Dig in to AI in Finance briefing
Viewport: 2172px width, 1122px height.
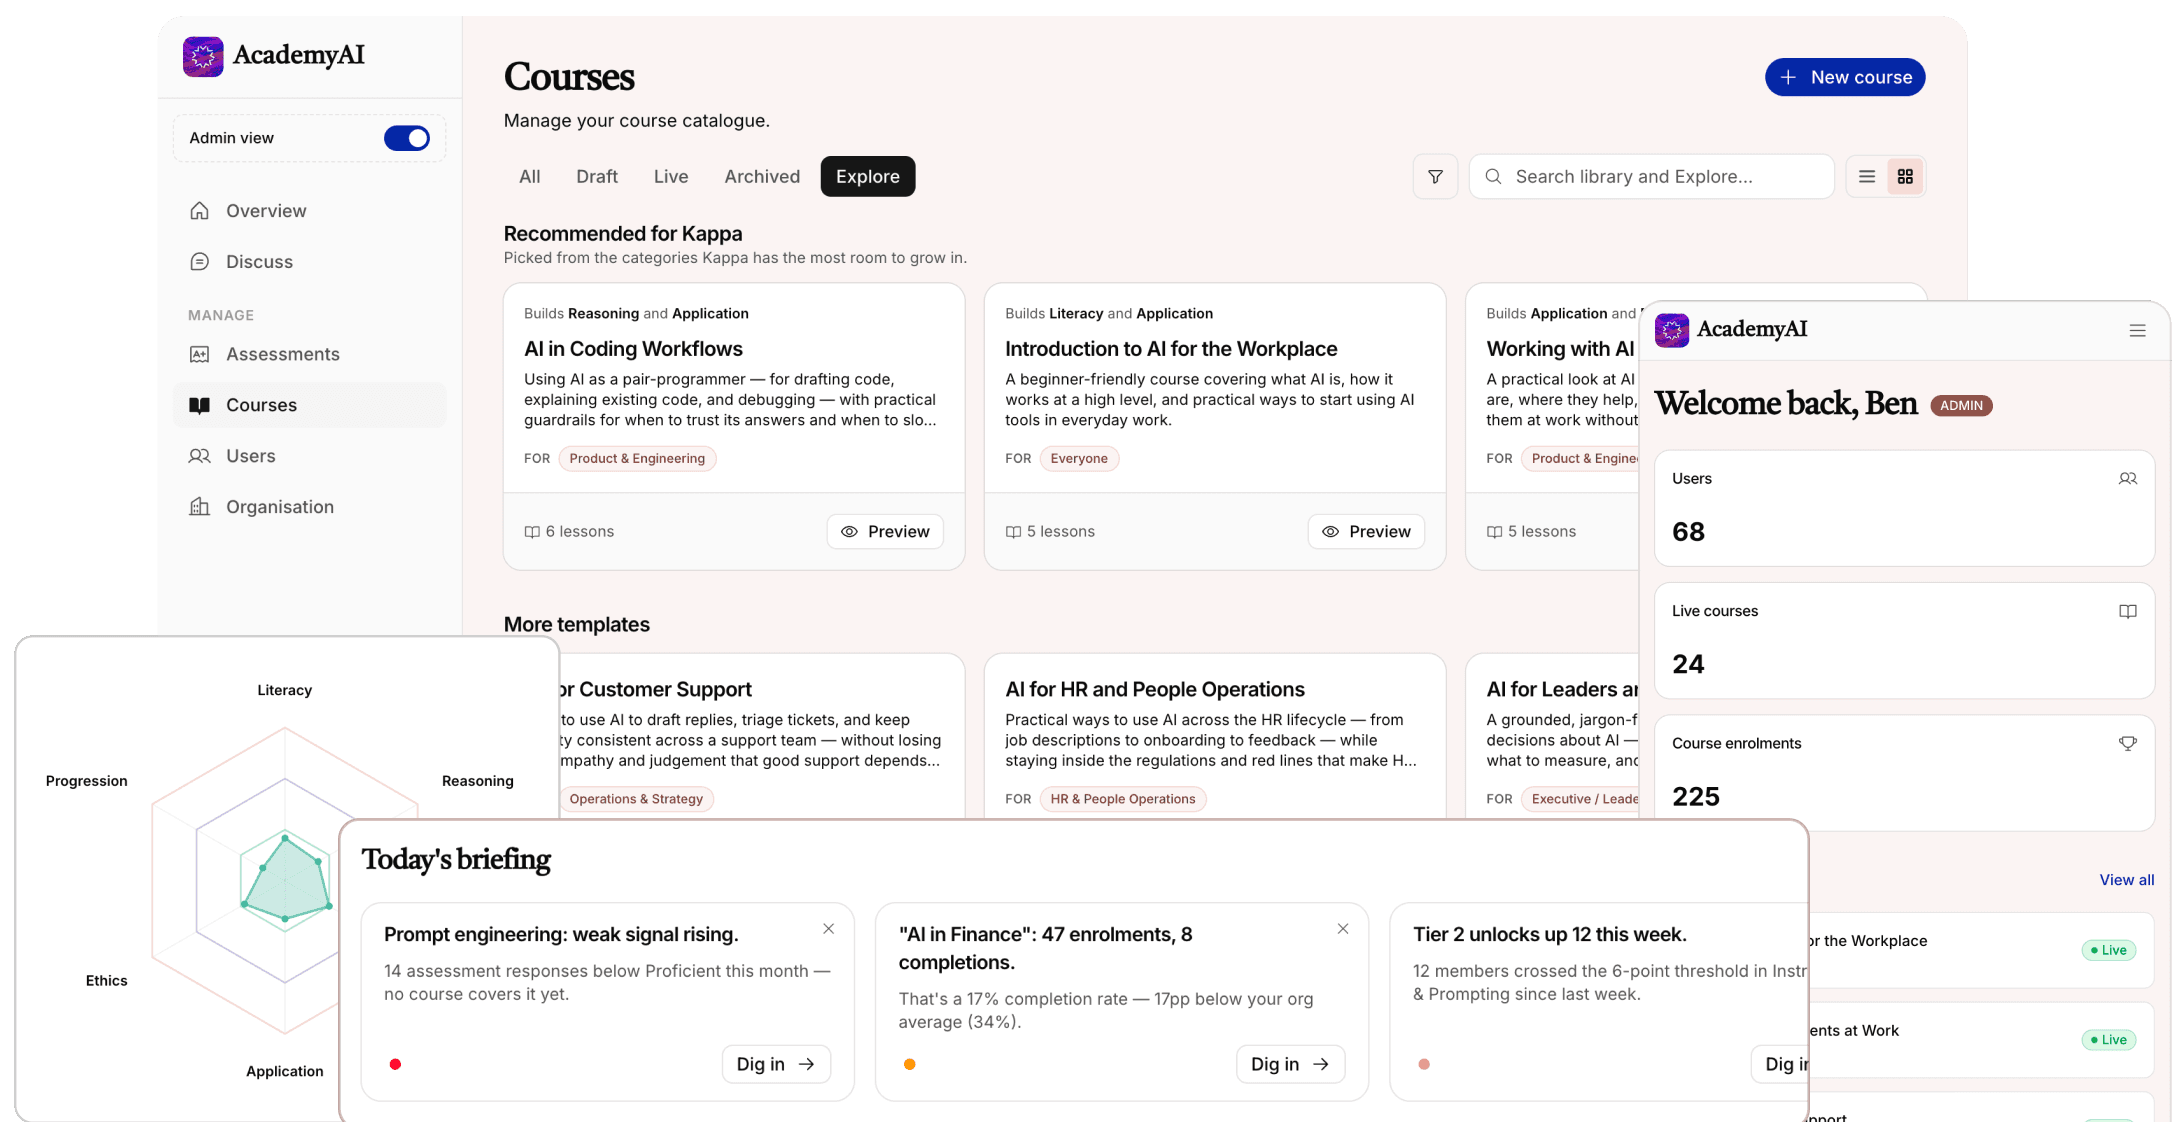point(1290,1064)
